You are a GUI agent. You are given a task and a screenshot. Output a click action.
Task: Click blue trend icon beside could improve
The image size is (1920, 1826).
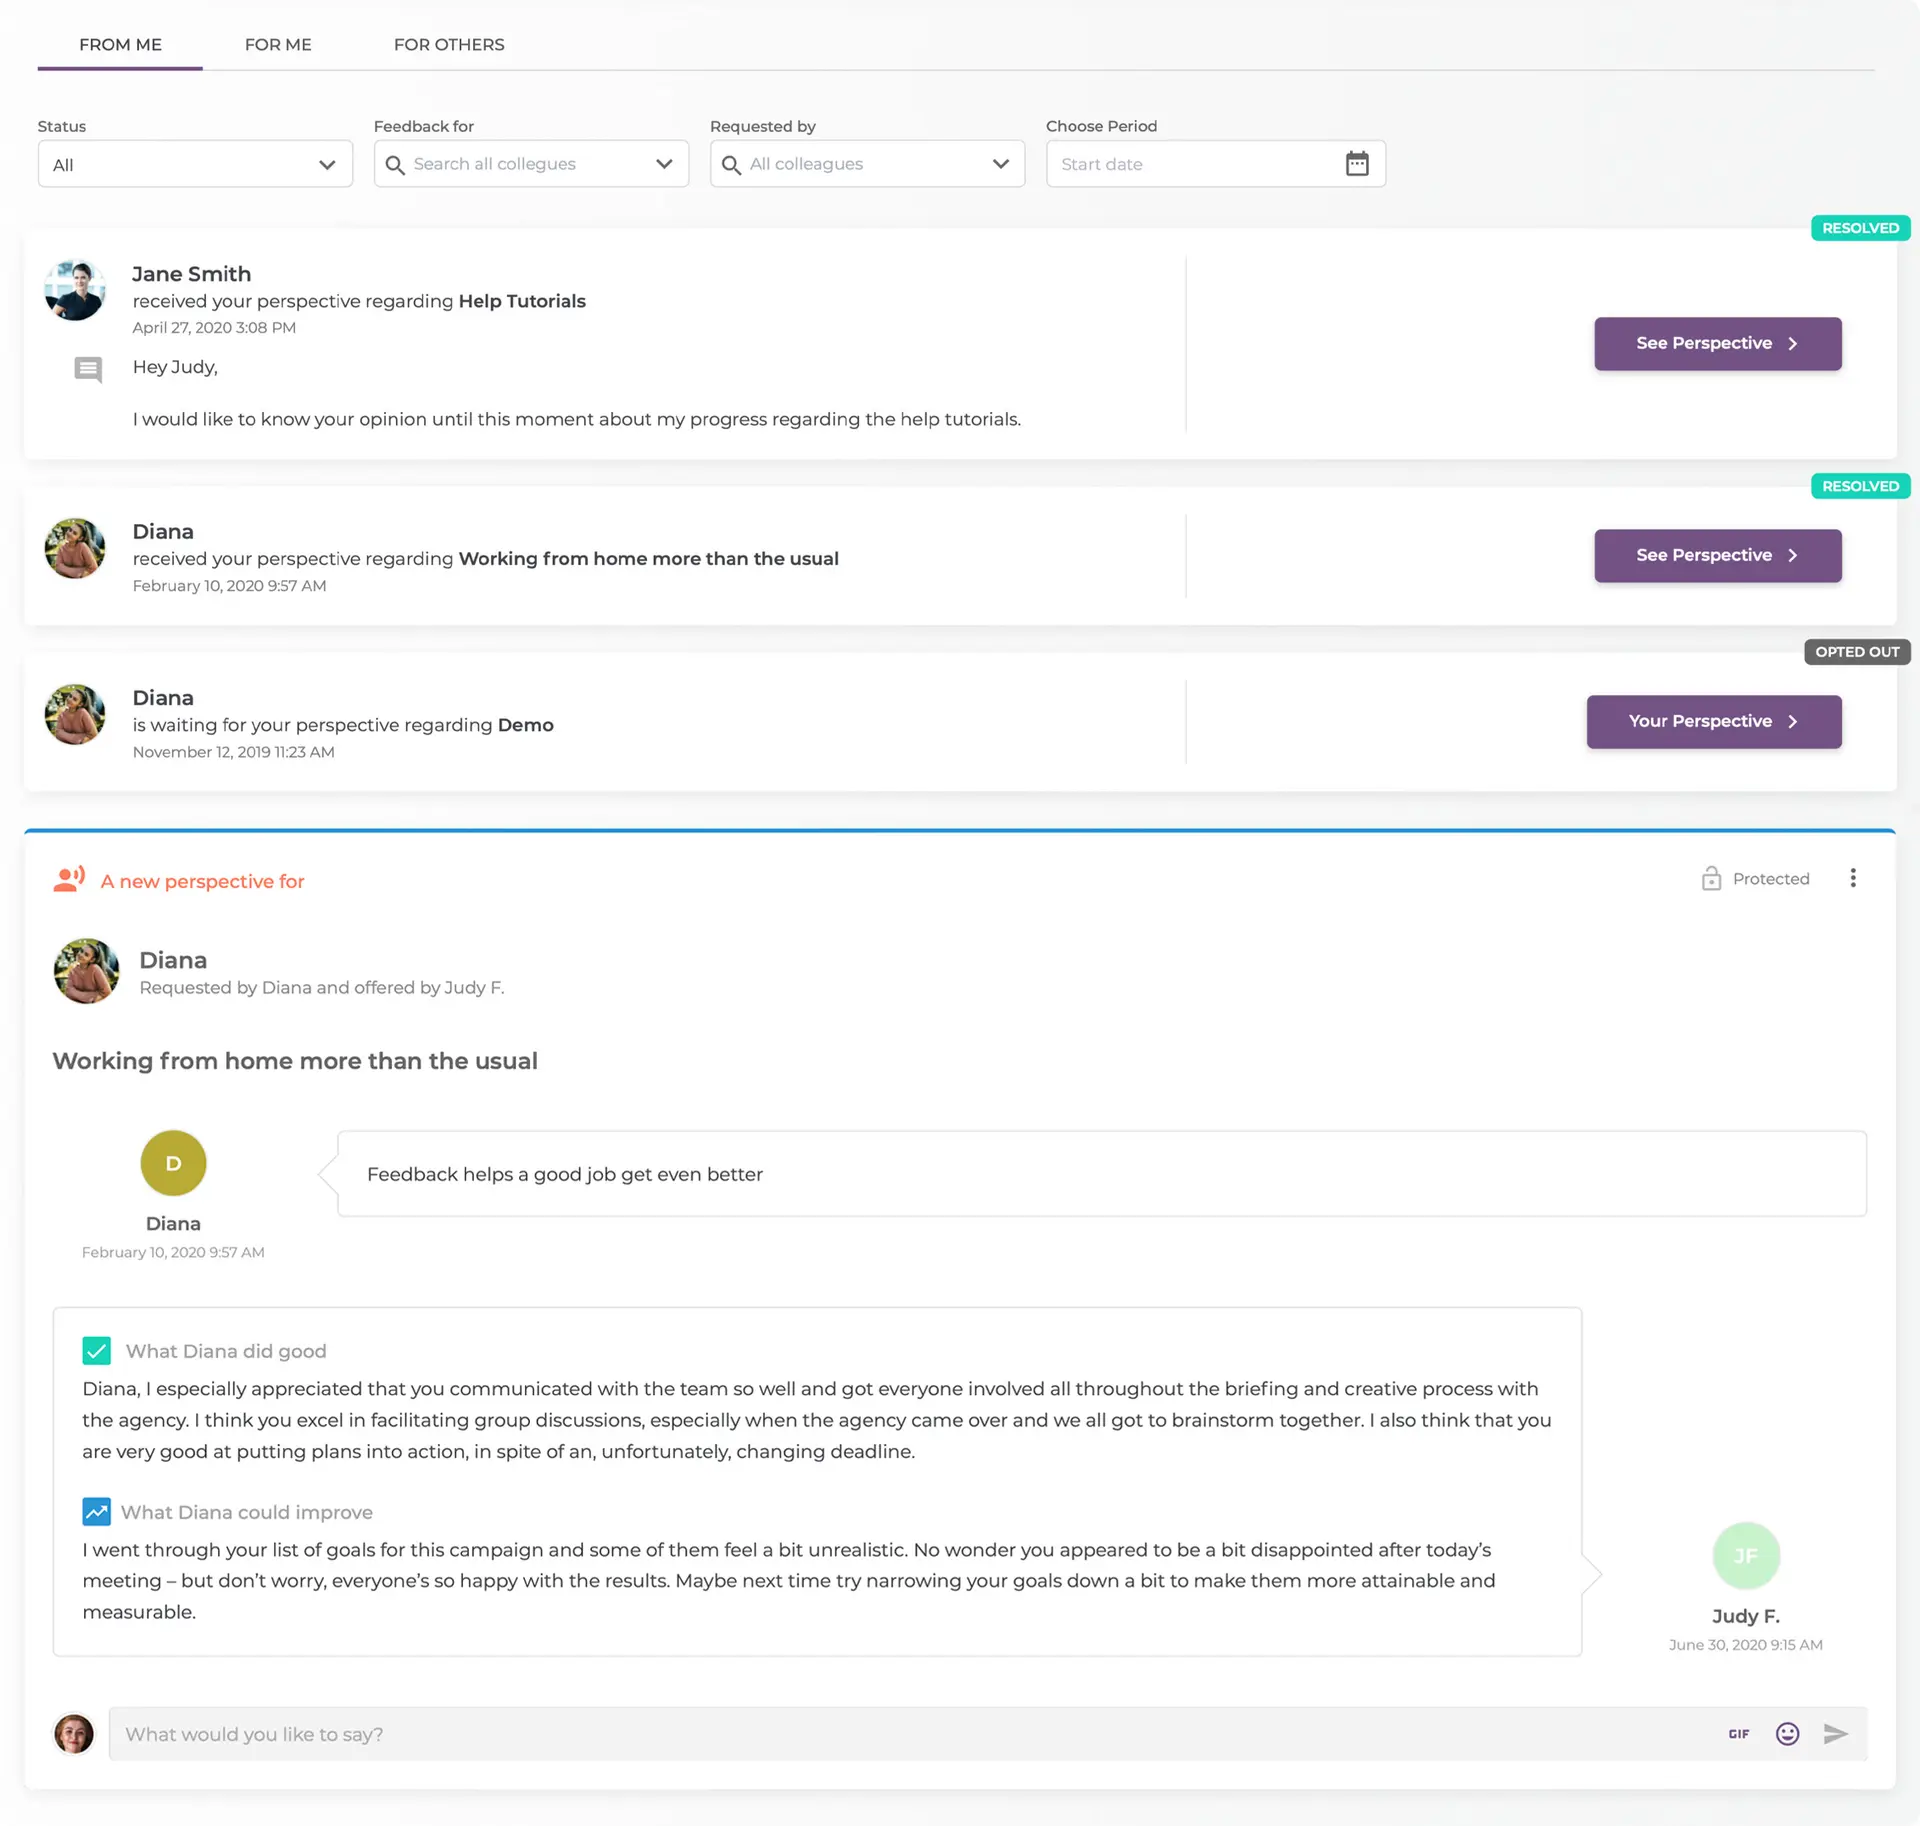click(x=97, y=1511)
